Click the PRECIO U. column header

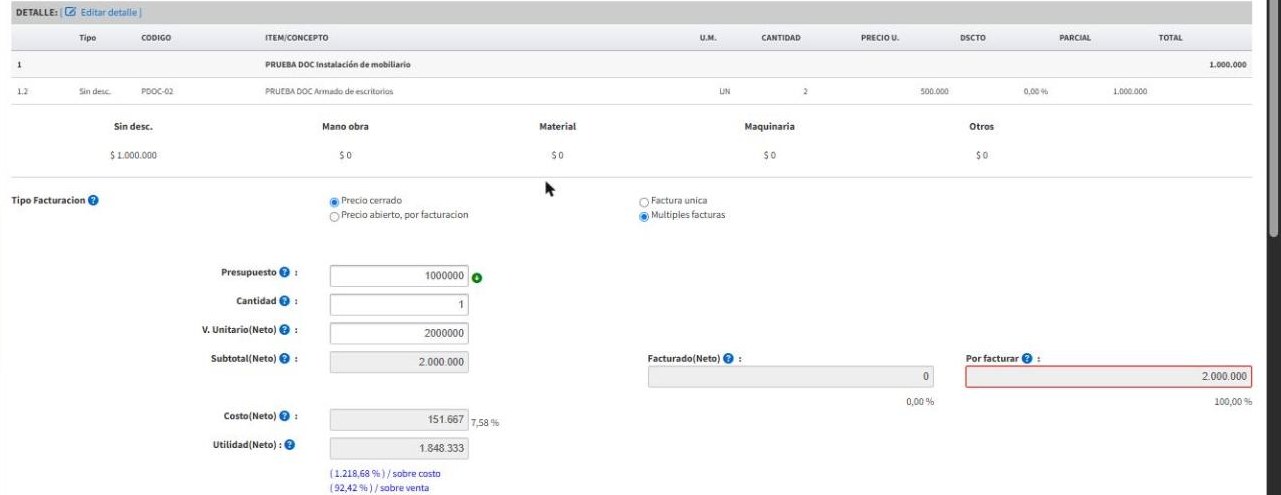tap(880, 38)
